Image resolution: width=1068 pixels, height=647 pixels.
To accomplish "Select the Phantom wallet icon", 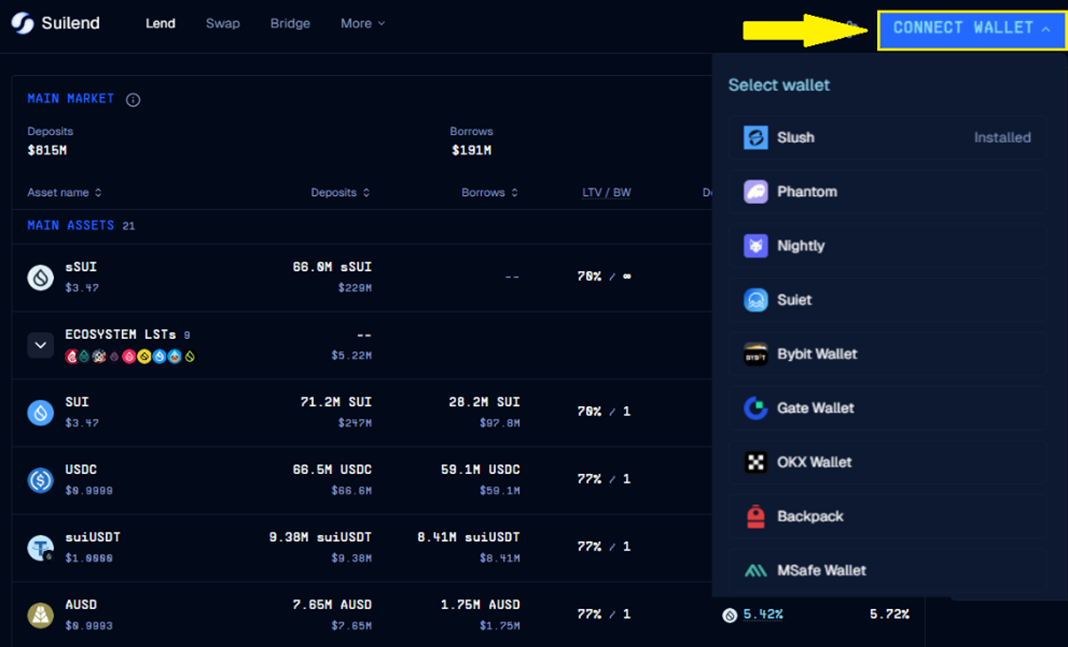I will tap(756, 192).
